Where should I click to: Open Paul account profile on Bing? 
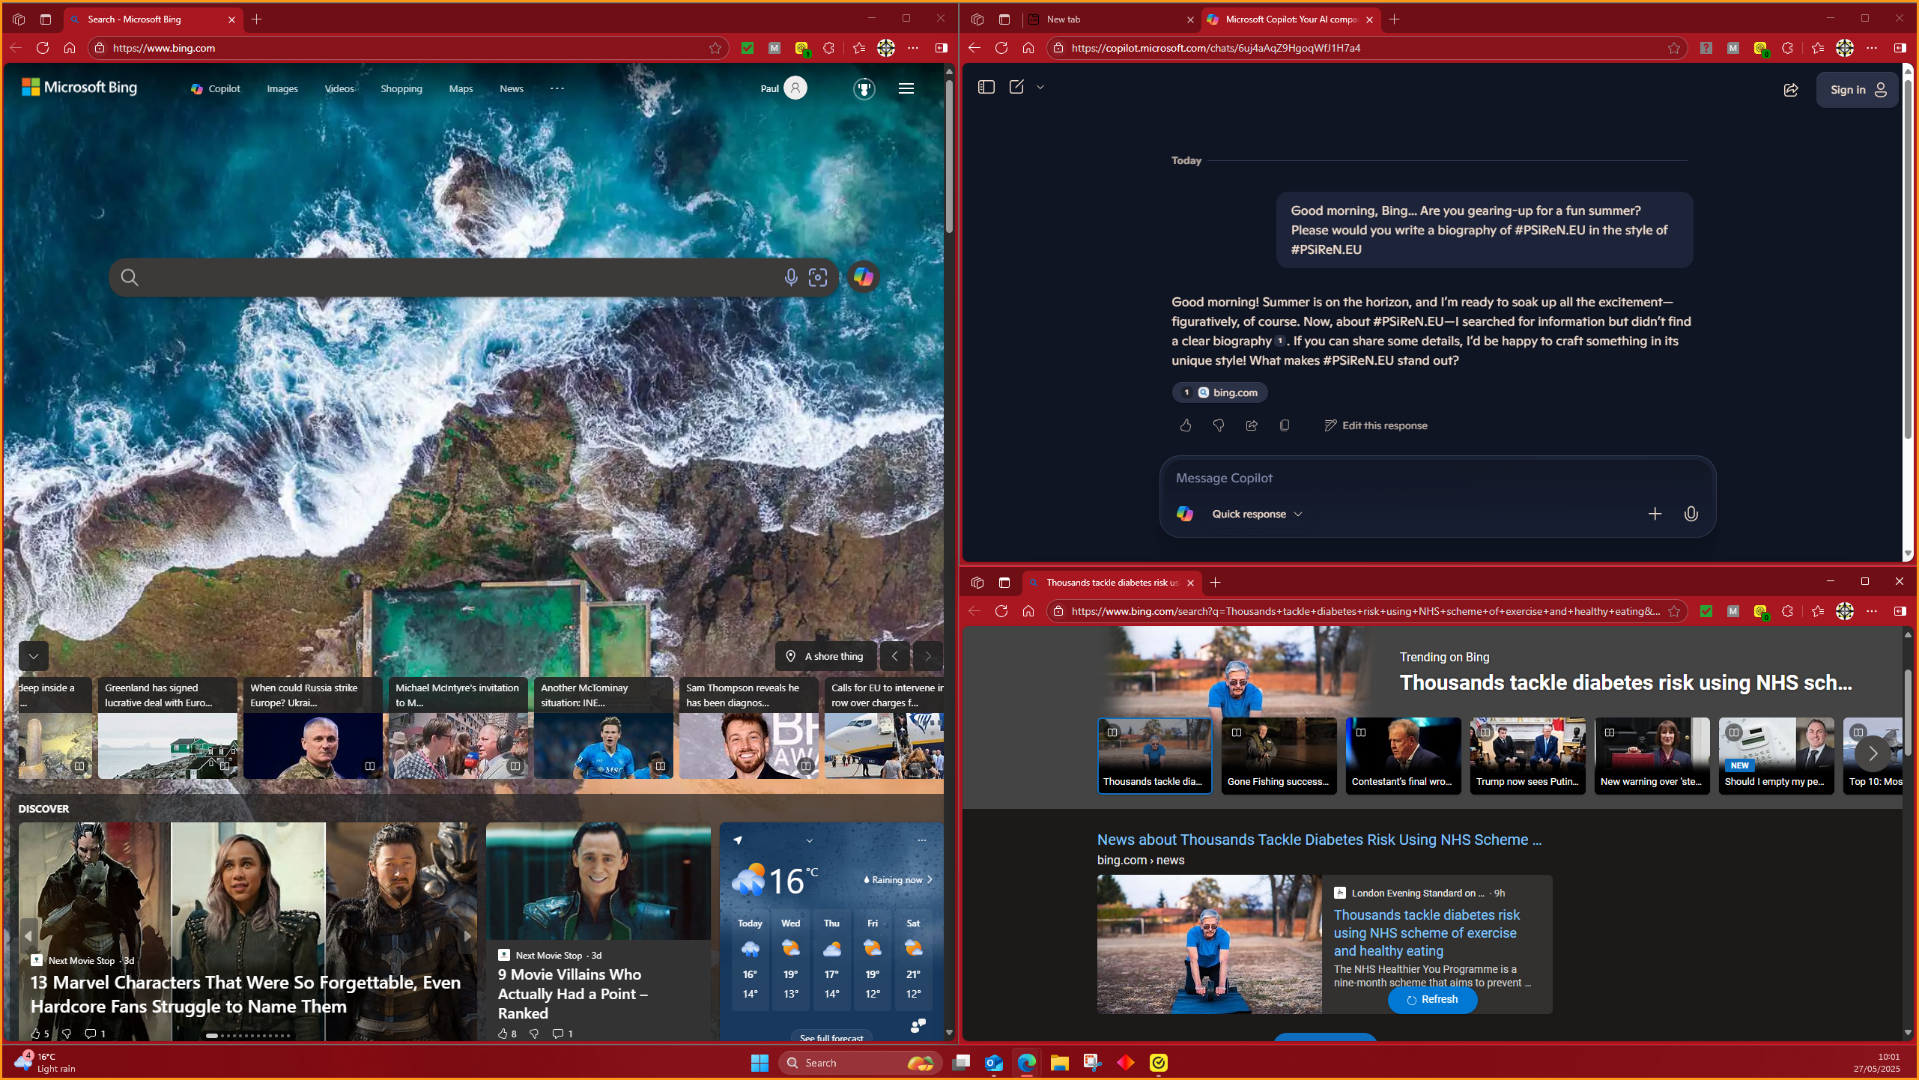coord(783,88)
